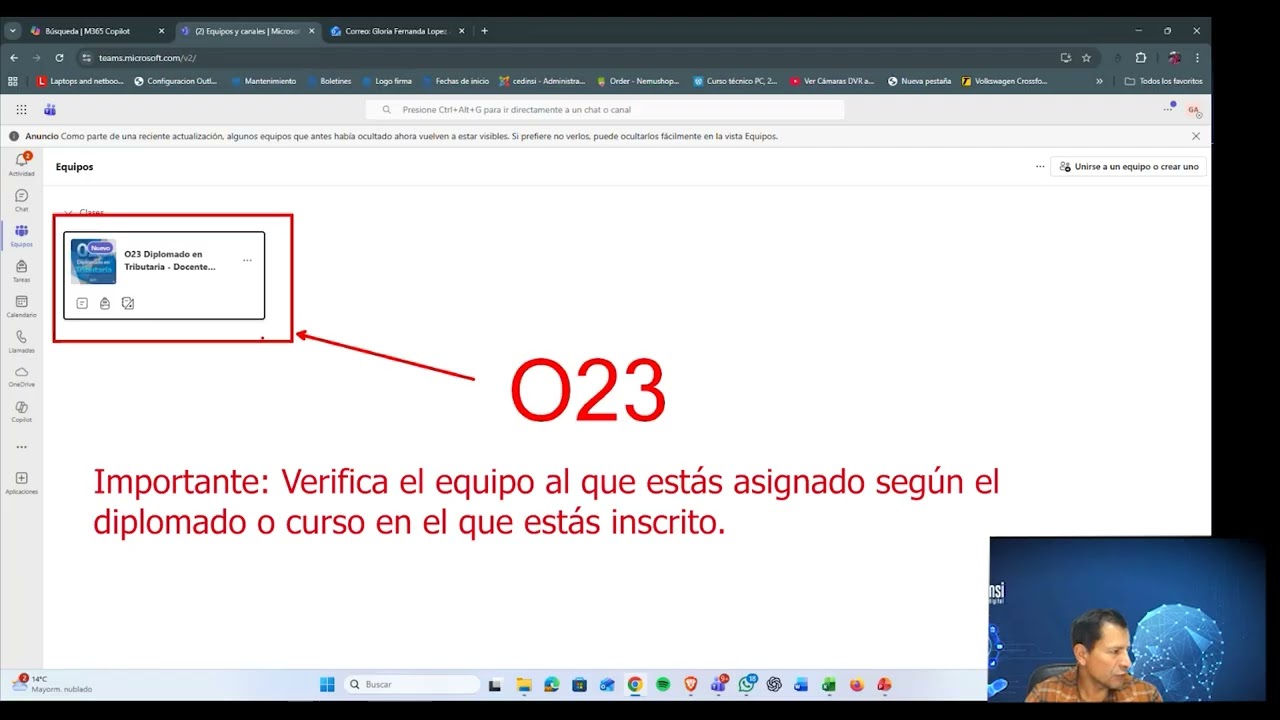The width and height of the screenshot is (1280, 720).
Task: Go back in the browser
Action: (x=14, y=58)
